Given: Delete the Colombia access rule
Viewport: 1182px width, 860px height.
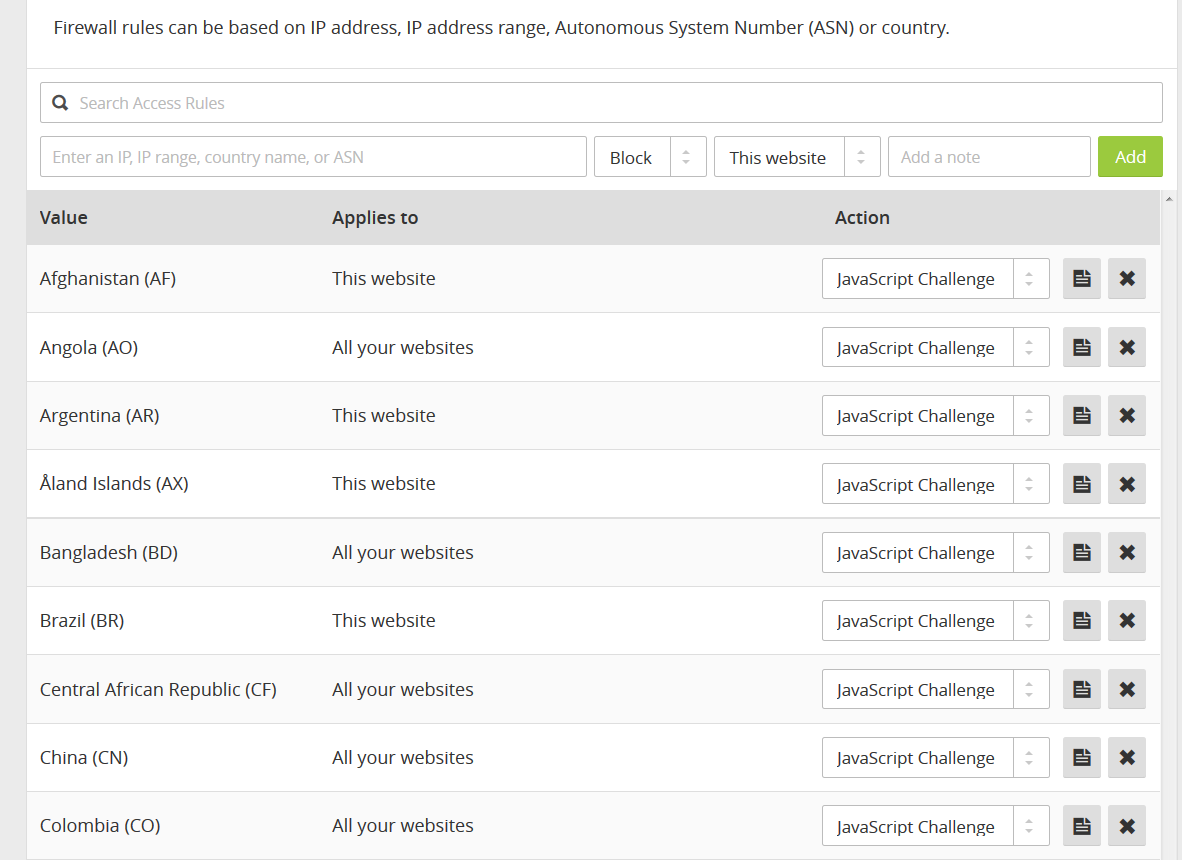Looking at the screenshot, I should (1127, 826).
